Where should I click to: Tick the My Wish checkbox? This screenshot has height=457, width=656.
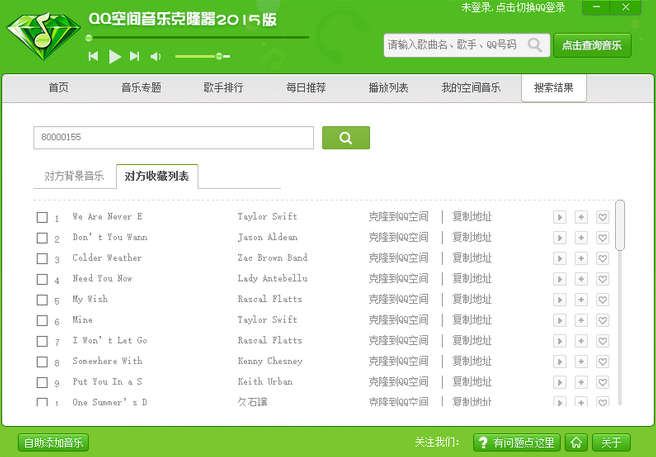pos(42,300)
